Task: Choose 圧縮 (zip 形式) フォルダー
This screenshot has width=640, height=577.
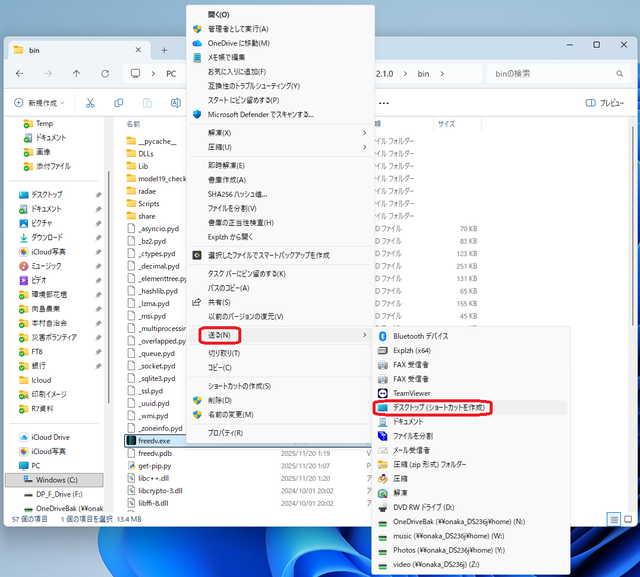Action: pos(471,464)
